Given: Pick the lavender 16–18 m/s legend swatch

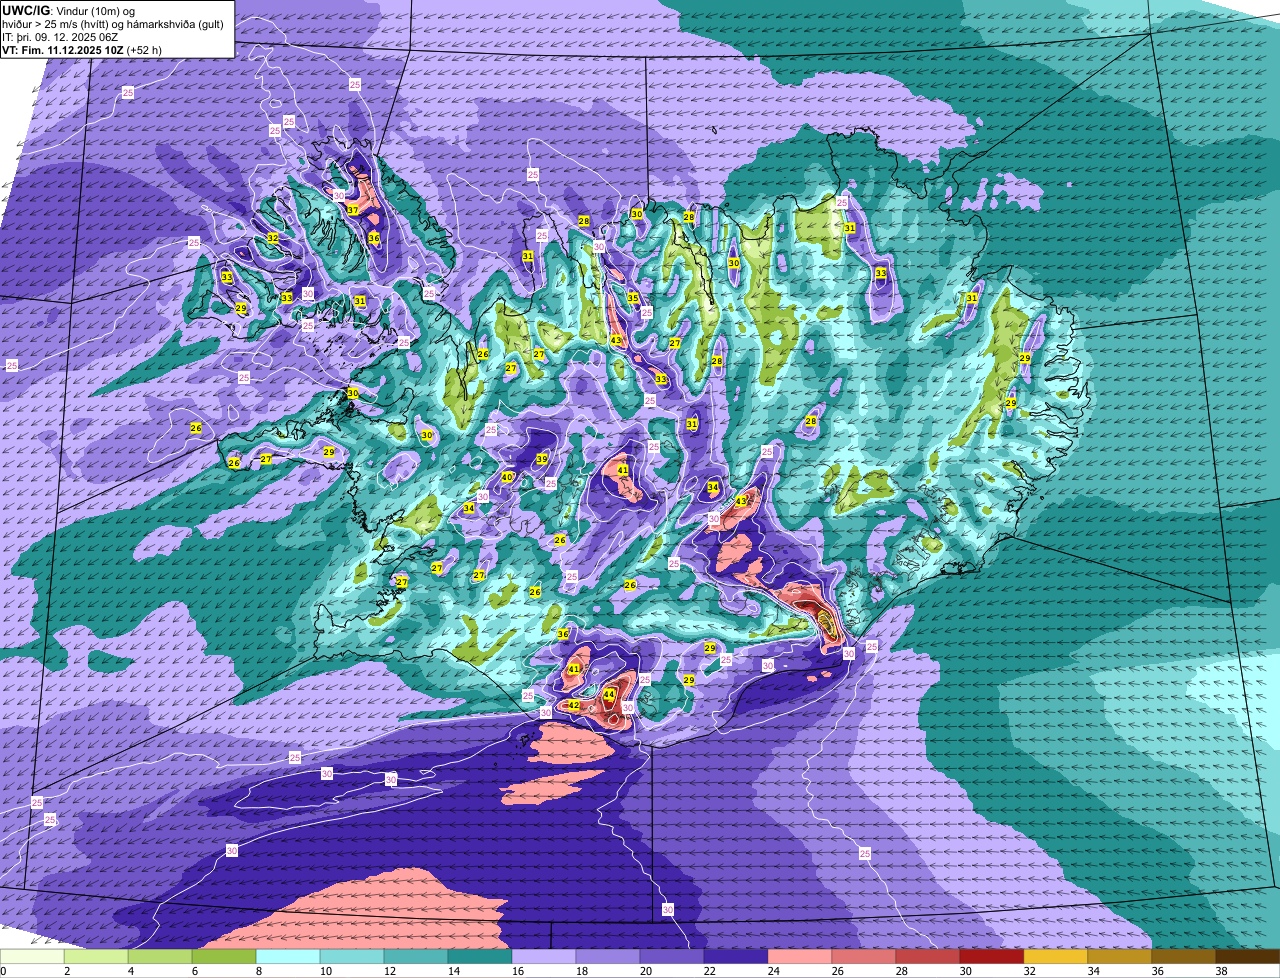Looking at the screenshot, I should (x=544, y=957).
